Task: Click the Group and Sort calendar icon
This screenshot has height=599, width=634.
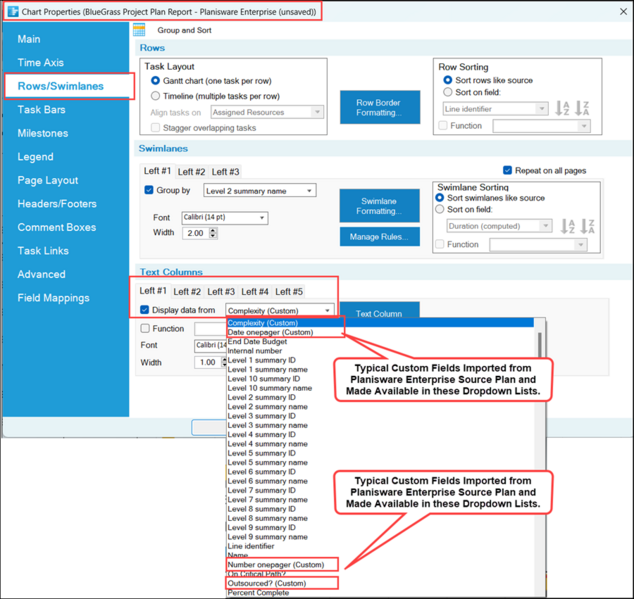Action: pos(139,30)
